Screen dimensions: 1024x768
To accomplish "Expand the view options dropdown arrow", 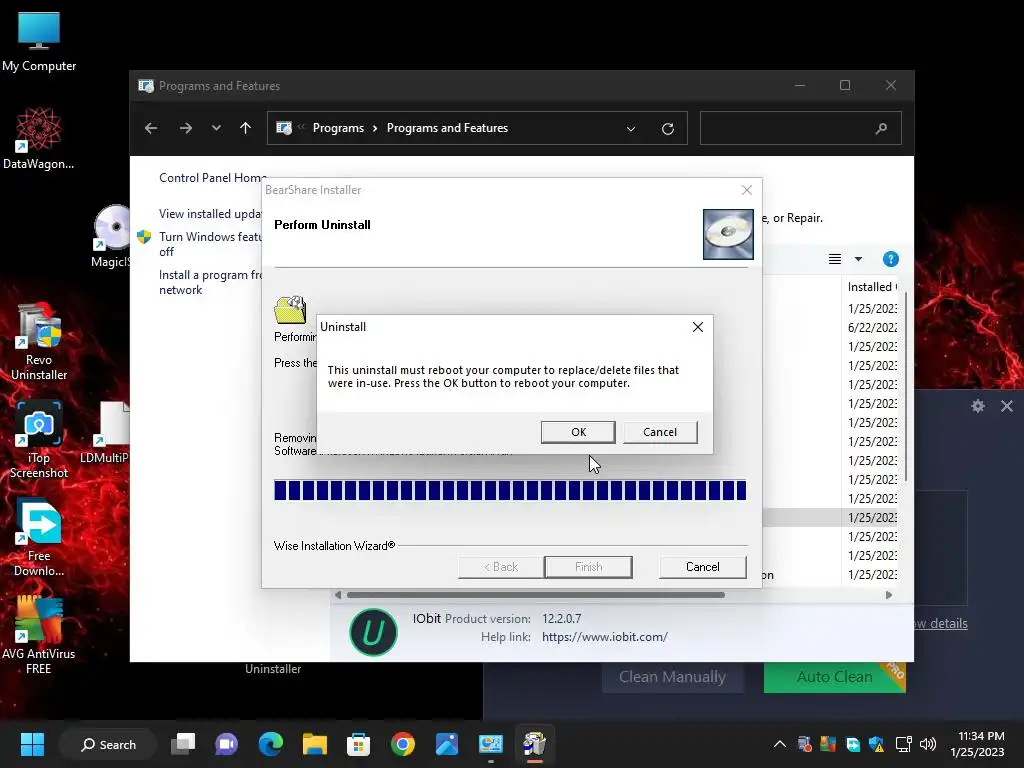I will [x=858, y=259].
